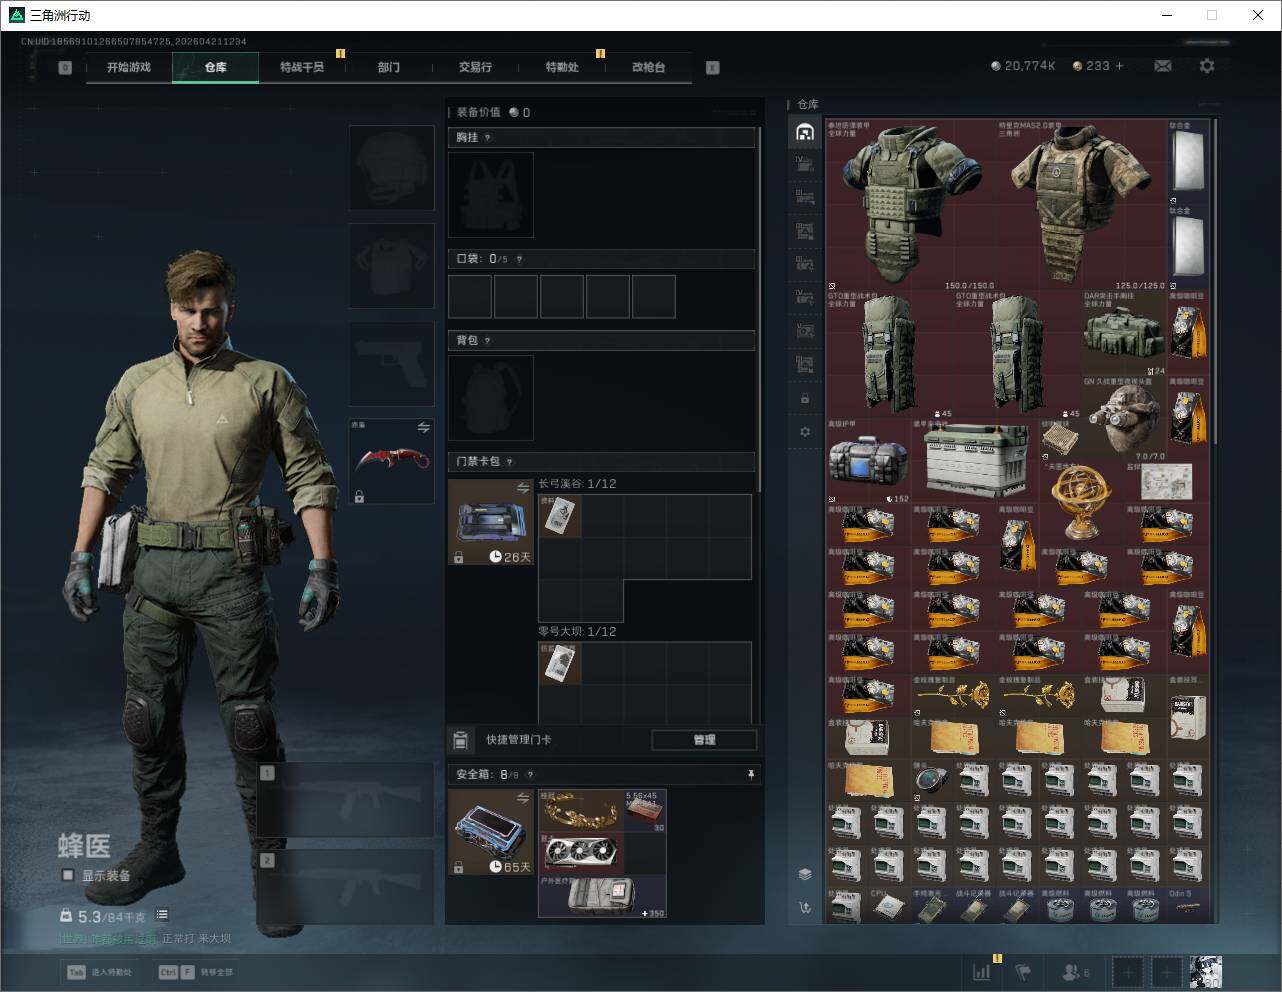The width and height of the screenshot is (1282, 992).
Task: Show help for 门禁卡包 section
Action: [509, 462]
